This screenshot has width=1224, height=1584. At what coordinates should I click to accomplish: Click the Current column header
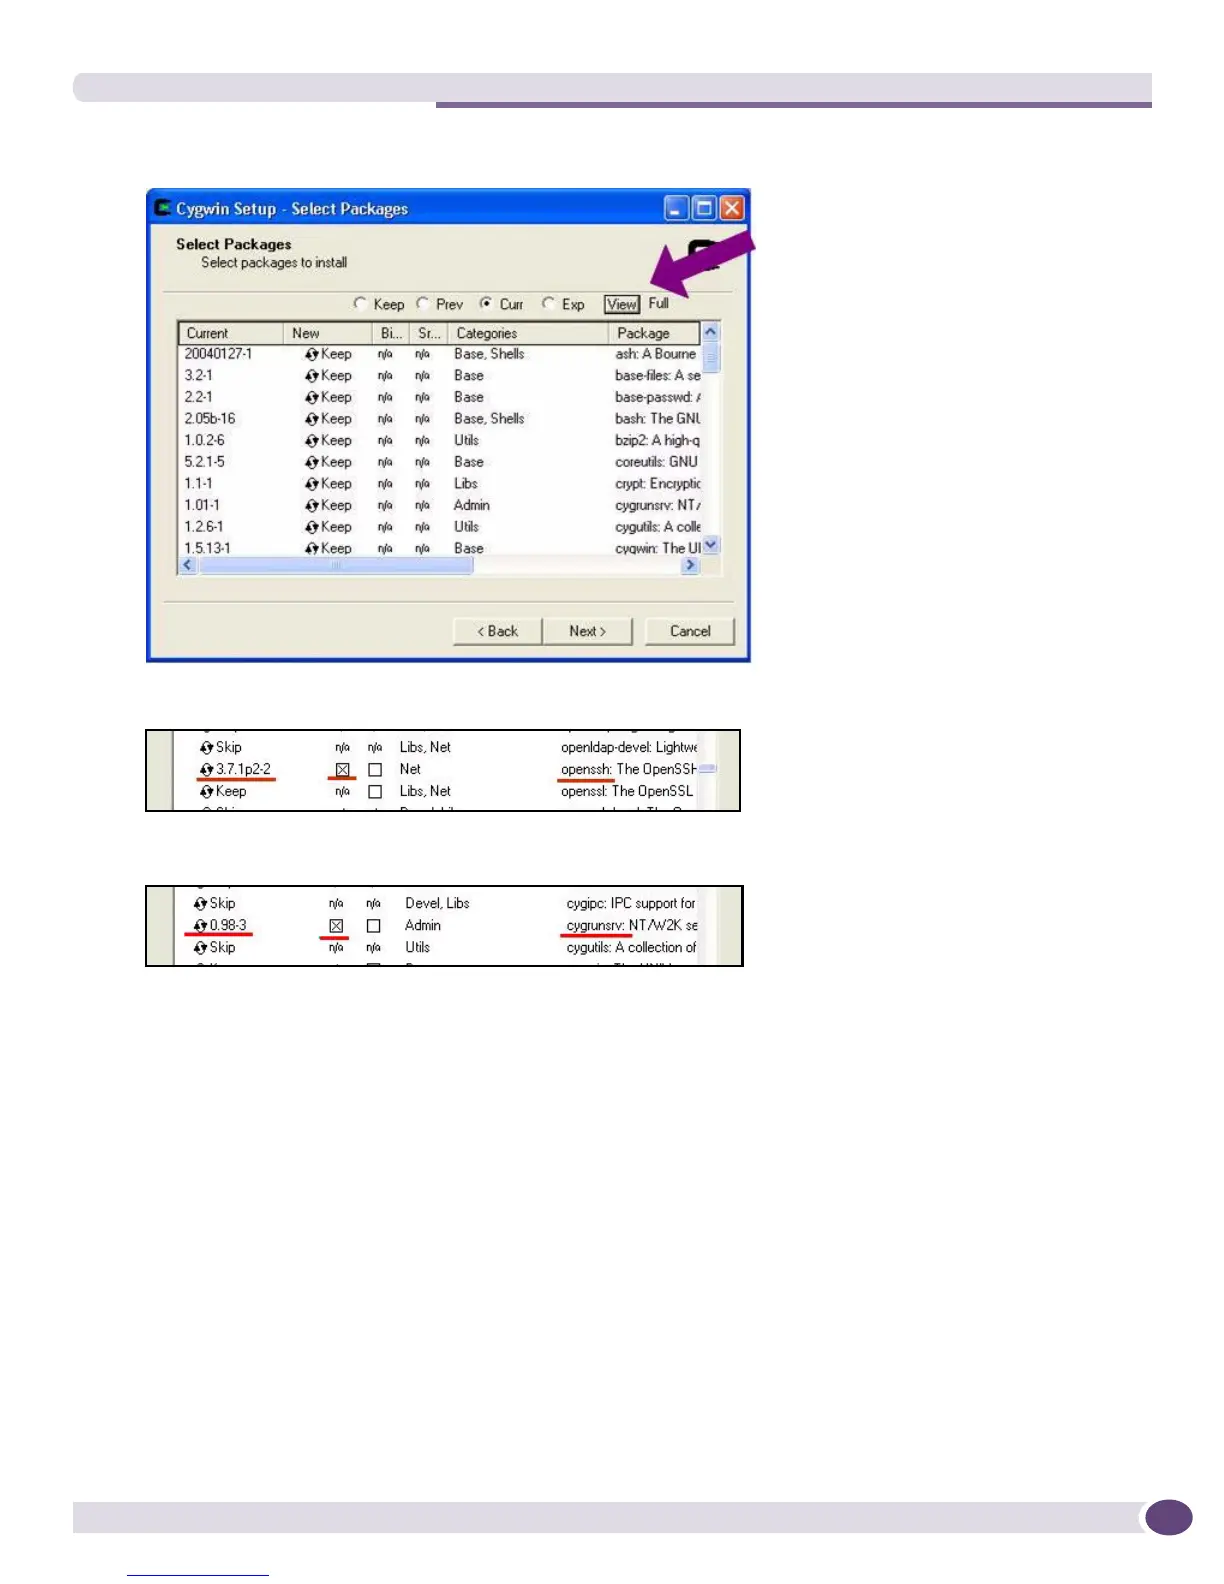[231, 333]
